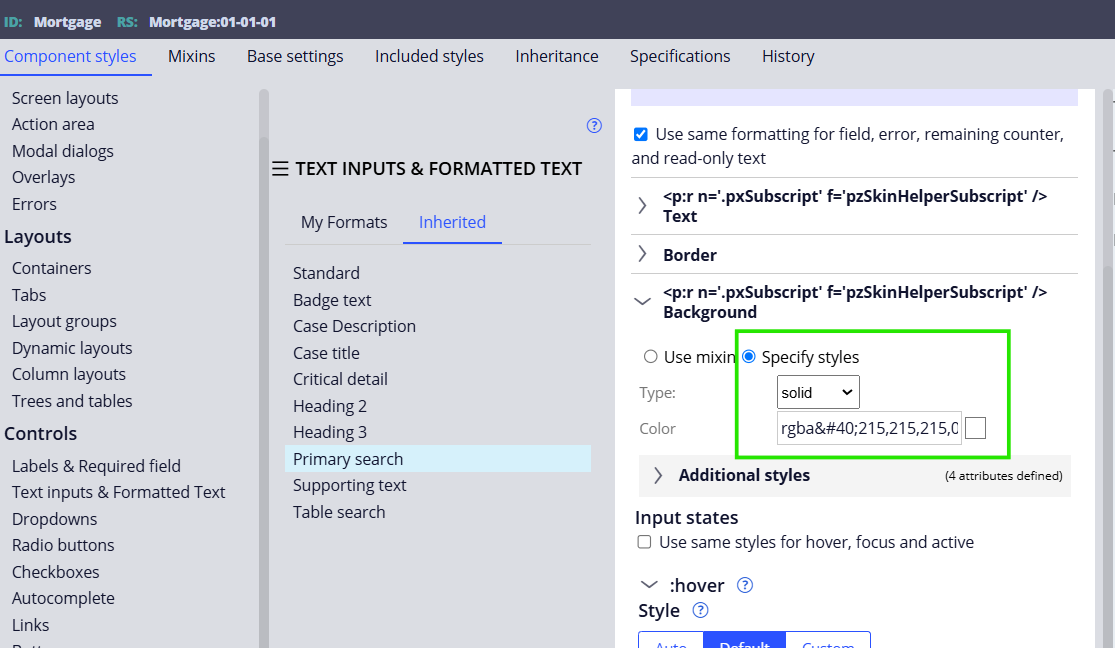This screenshot has width=1115, height=648.
Task: Collapse the Background section
Action: coord(642,302)
